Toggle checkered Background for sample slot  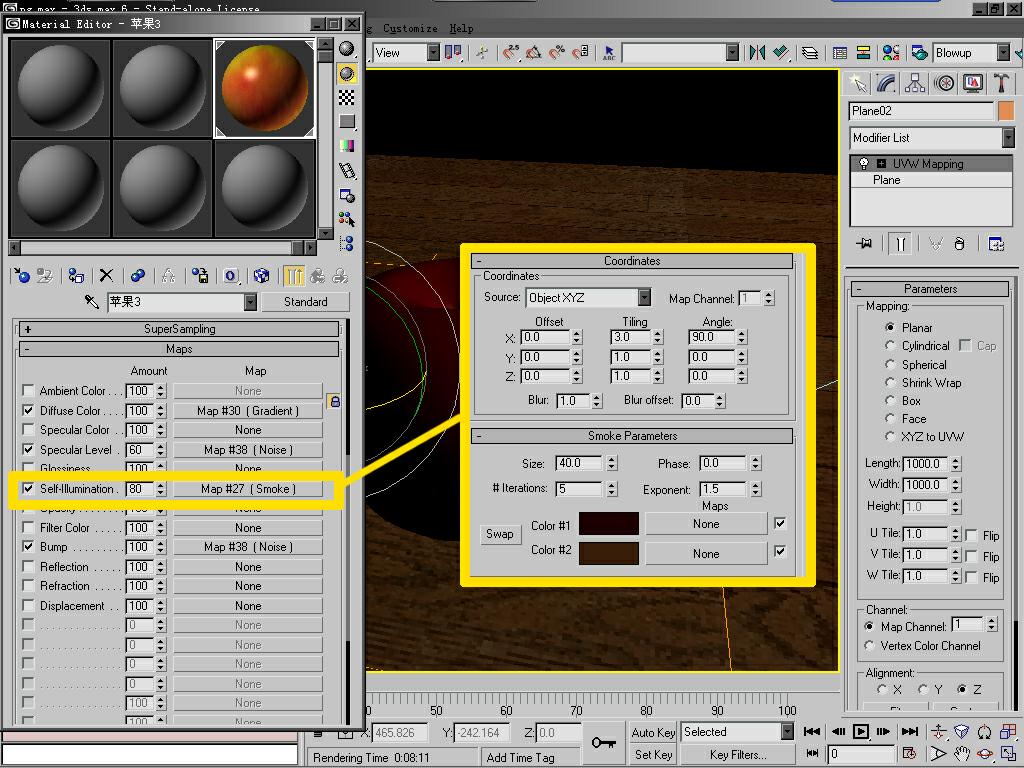tap(347, 97)
